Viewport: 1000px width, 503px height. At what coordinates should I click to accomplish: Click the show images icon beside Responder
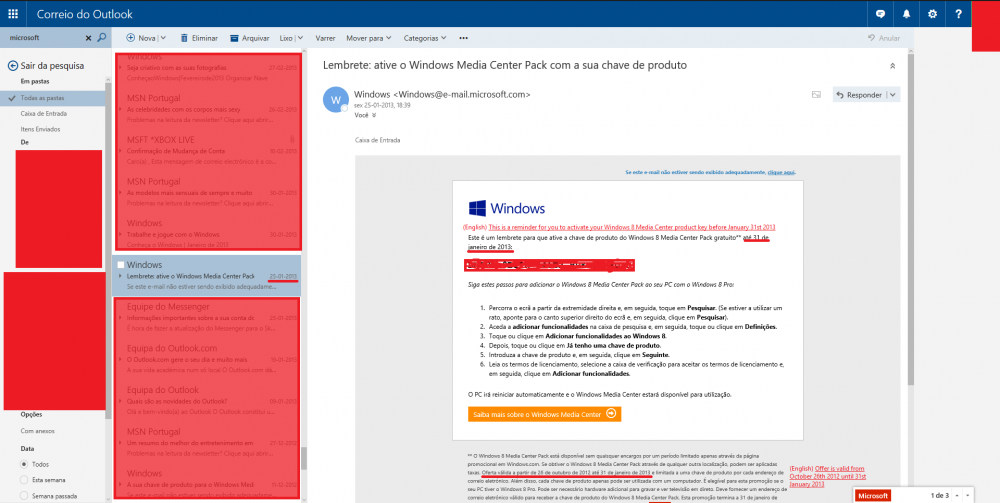point(816,95)
